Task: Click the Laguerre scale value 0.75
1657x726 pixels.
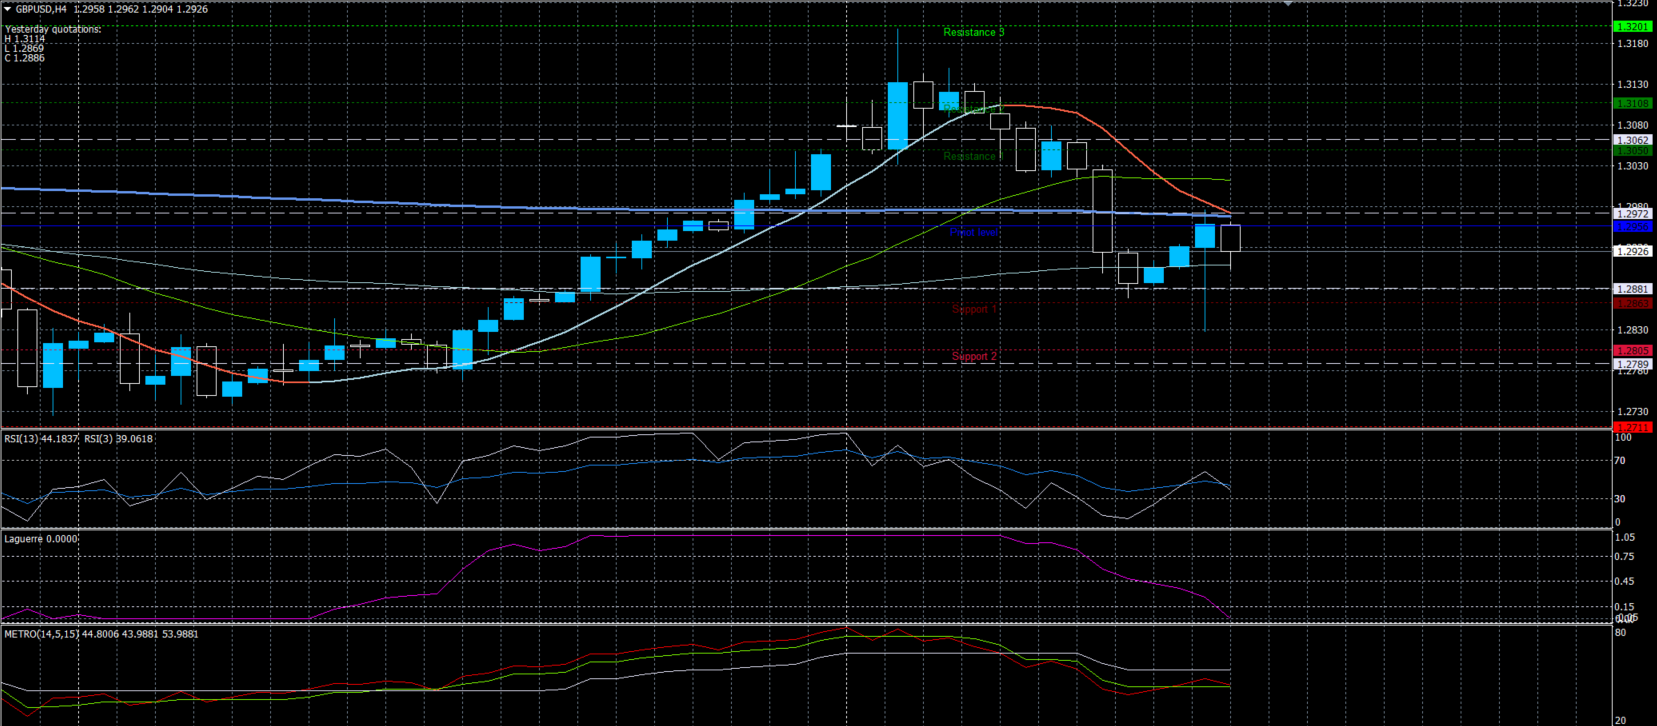Action: 1625,557
